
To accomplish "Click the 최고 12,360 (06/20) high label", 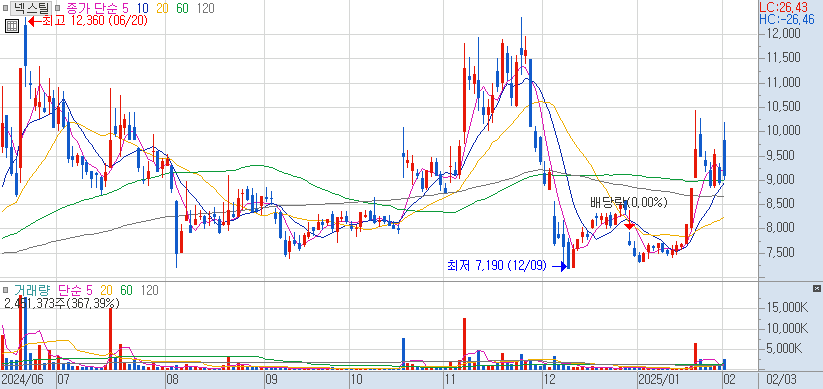I will click(x=94, y=21).
